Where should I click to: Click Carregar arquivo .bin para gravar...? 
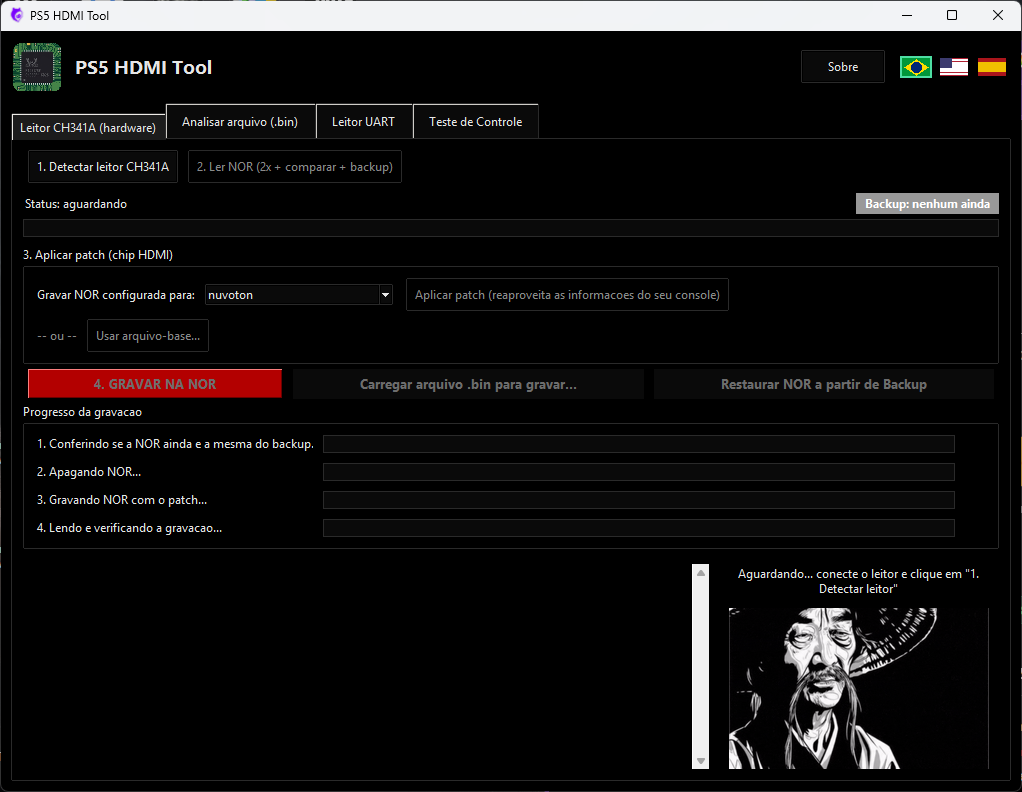[x=468, y=384]
